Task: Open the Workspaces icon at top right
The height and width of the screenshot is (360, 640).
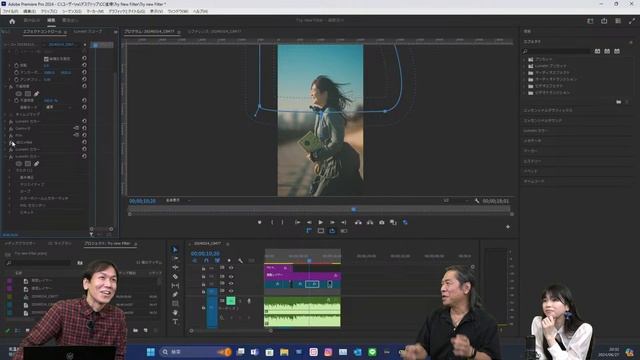Action: coord(590,21)
